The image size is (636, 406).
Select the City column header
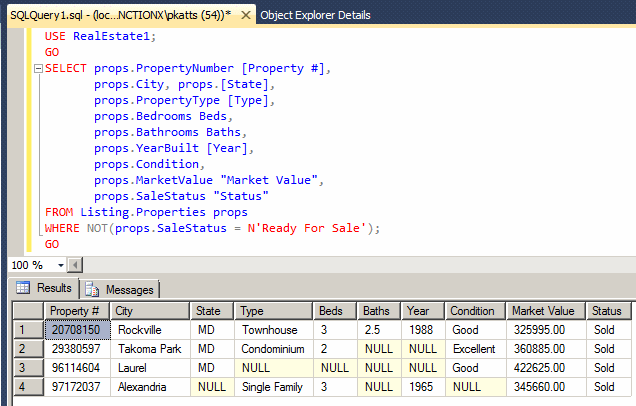150,311
